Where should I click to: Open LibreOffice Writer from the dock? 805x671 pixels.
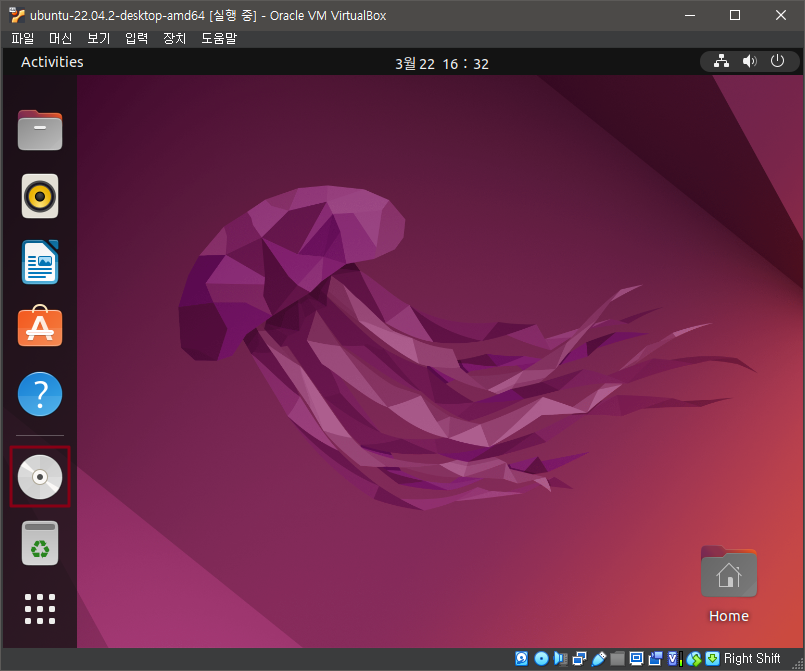pos(40,262)
